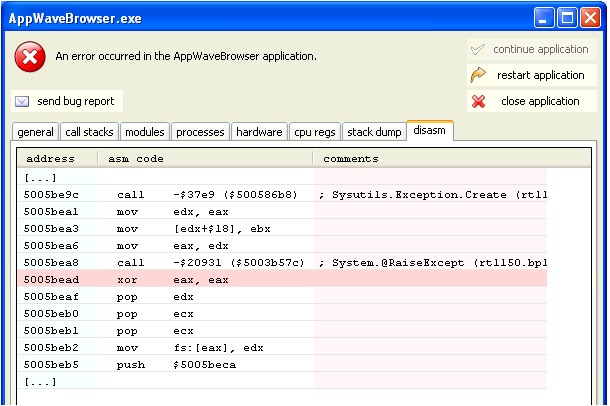Select row with address 5005bea1
Image resolution: width=610 pixels, height=406 pixels.
click(x=282, y=212)
